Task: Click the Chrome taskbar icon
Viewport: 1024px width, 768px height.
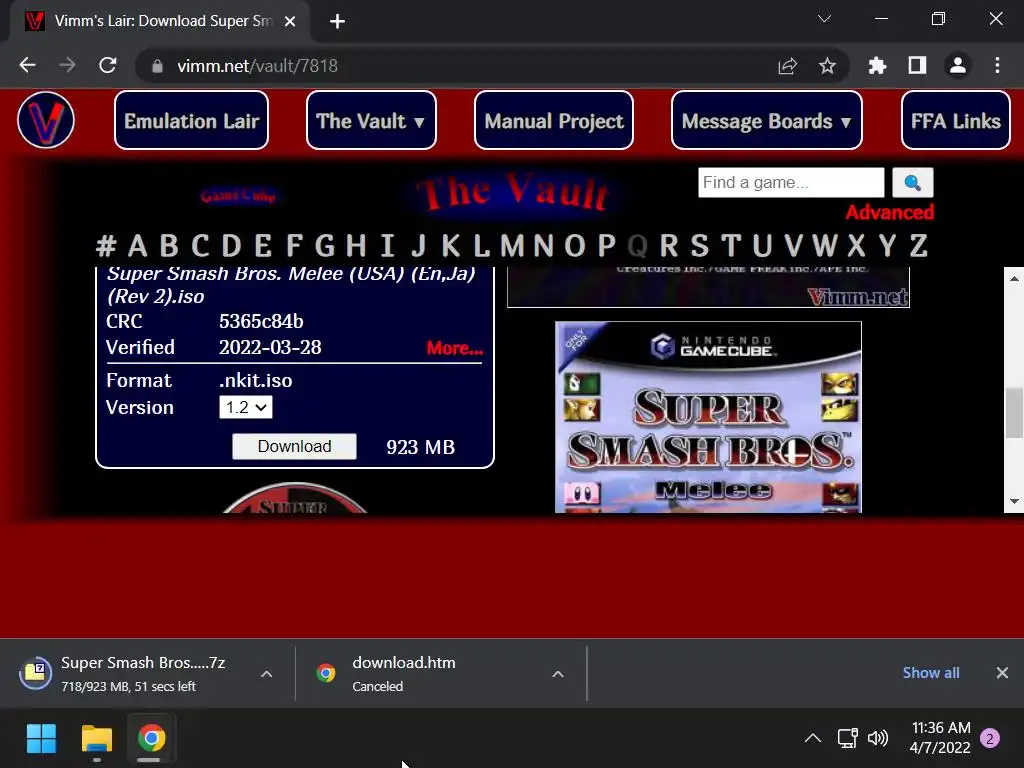Action: coord(151,739)
